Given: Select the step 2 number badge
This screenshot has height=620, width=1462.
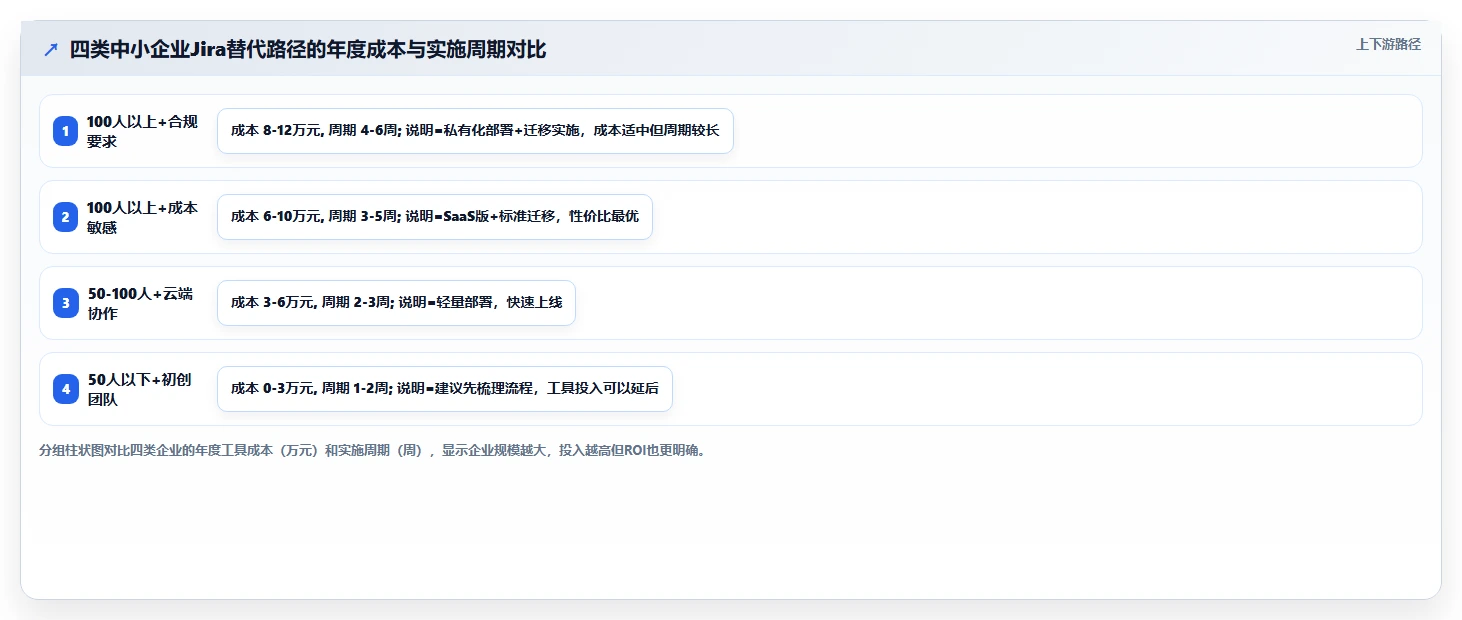Looking at the screenshot, I should coord(65,217).
